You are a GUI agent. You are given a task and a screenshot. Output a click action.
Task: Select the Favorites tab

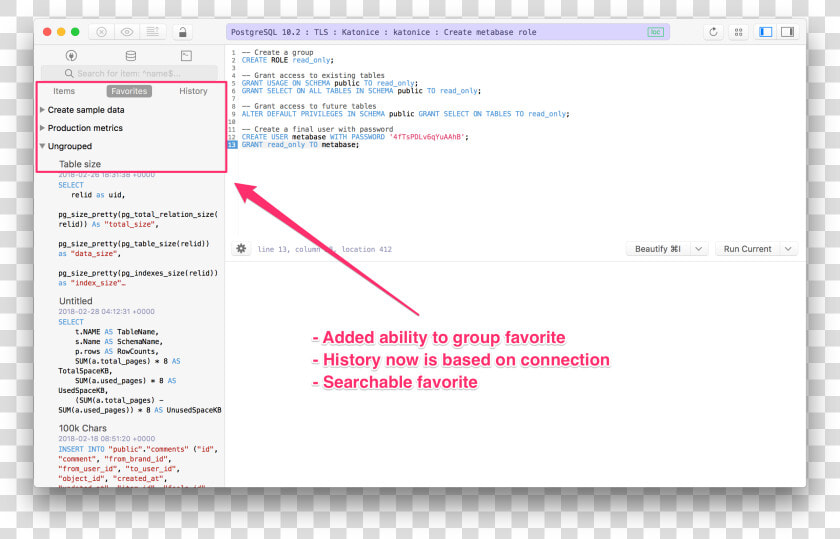(x=129, y=91)
